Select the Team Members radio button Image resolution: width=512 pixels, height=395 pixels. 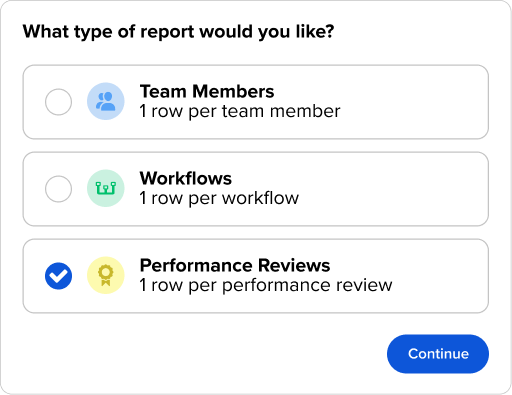coord(58,102)
